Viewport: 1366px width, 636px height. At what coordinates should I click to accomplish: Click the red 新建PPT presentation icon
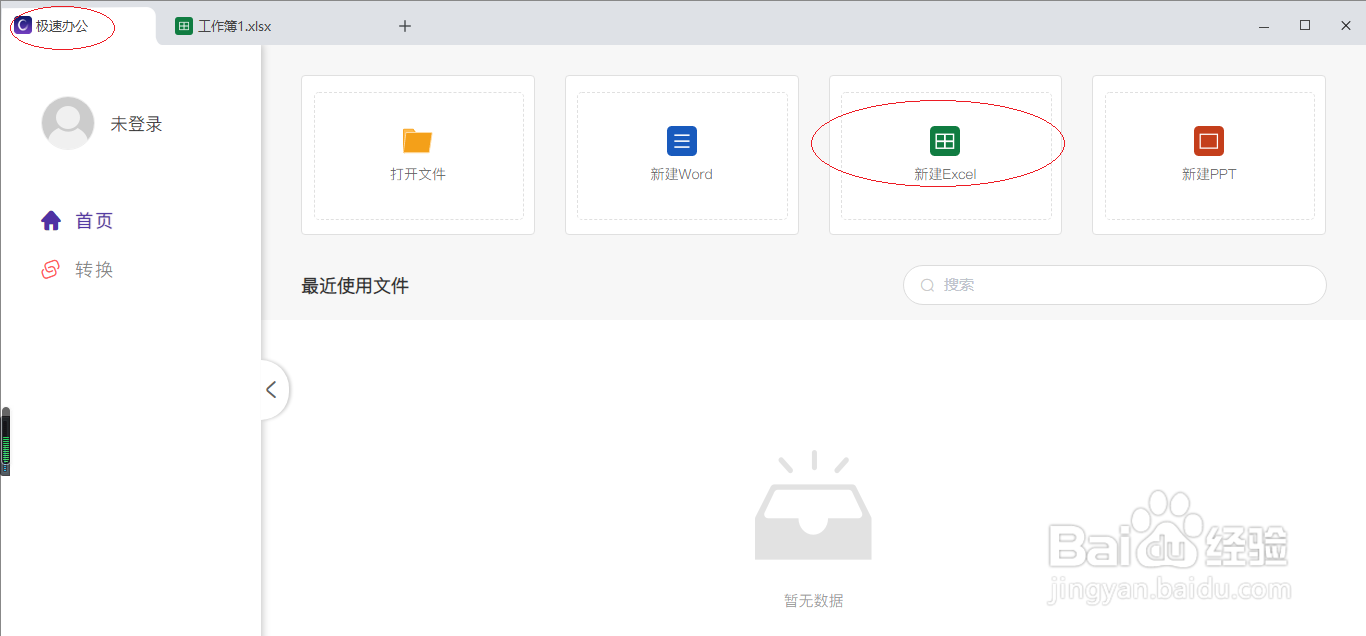[1208, 141]
